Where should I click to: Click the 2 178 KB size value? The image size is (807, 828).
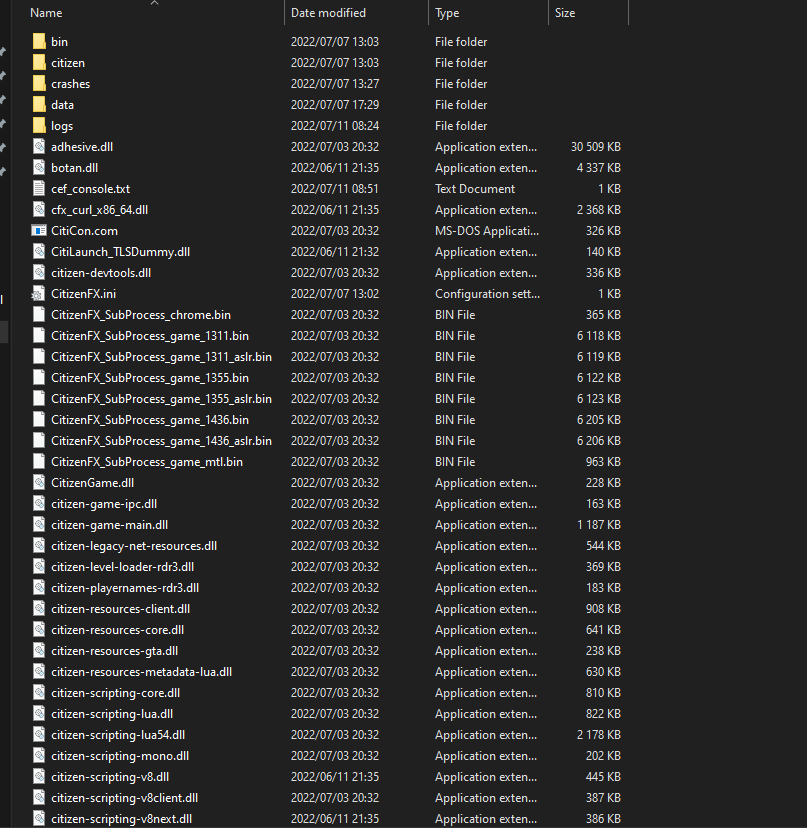click(x=598, y=735)
